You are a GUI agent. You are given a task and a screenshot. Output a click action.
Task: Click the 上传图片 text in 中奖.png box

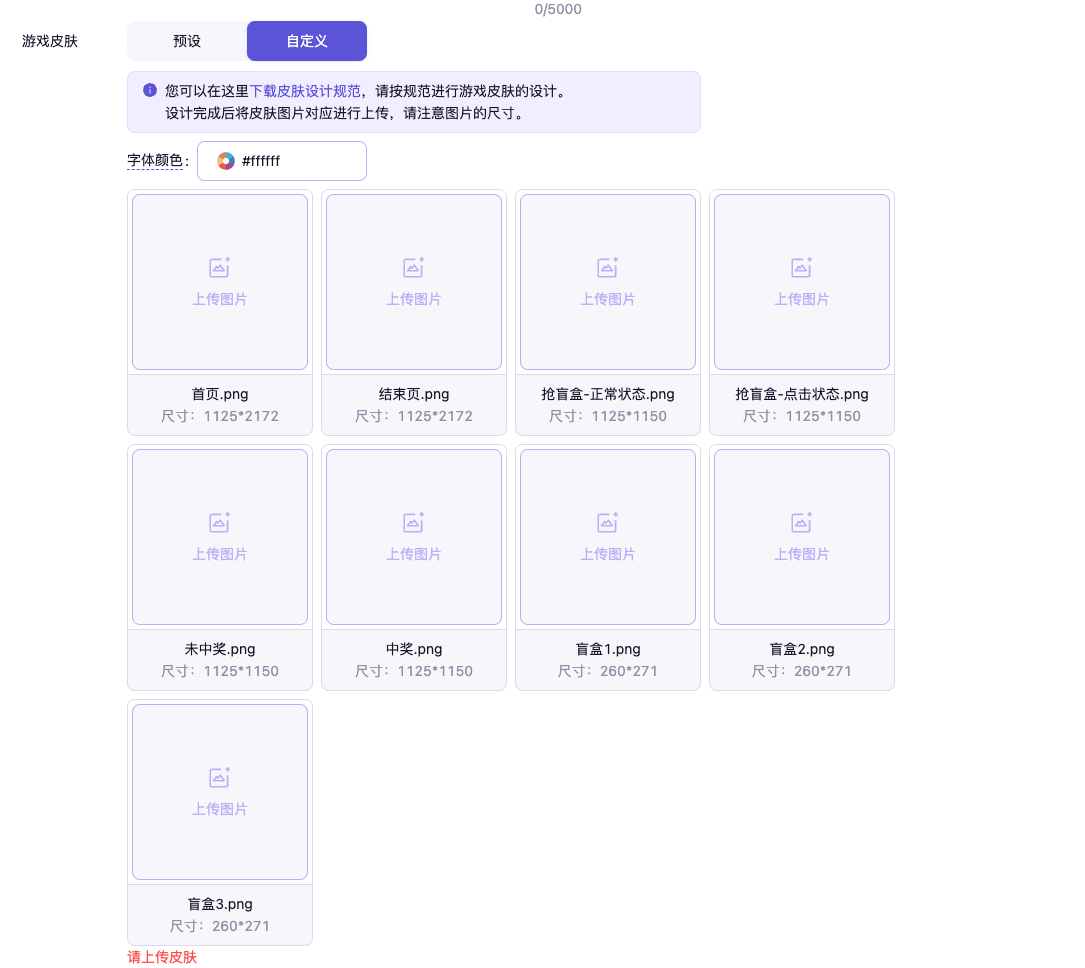click(x=414, y=554)
